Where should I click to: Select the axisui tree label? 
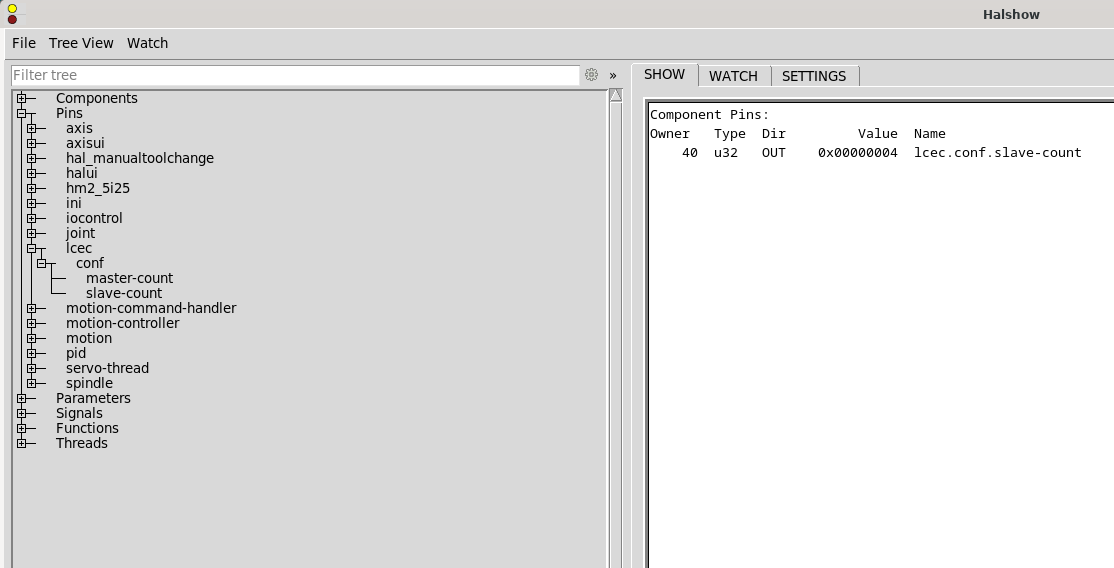pyautogui.click(x=85, y=143)
